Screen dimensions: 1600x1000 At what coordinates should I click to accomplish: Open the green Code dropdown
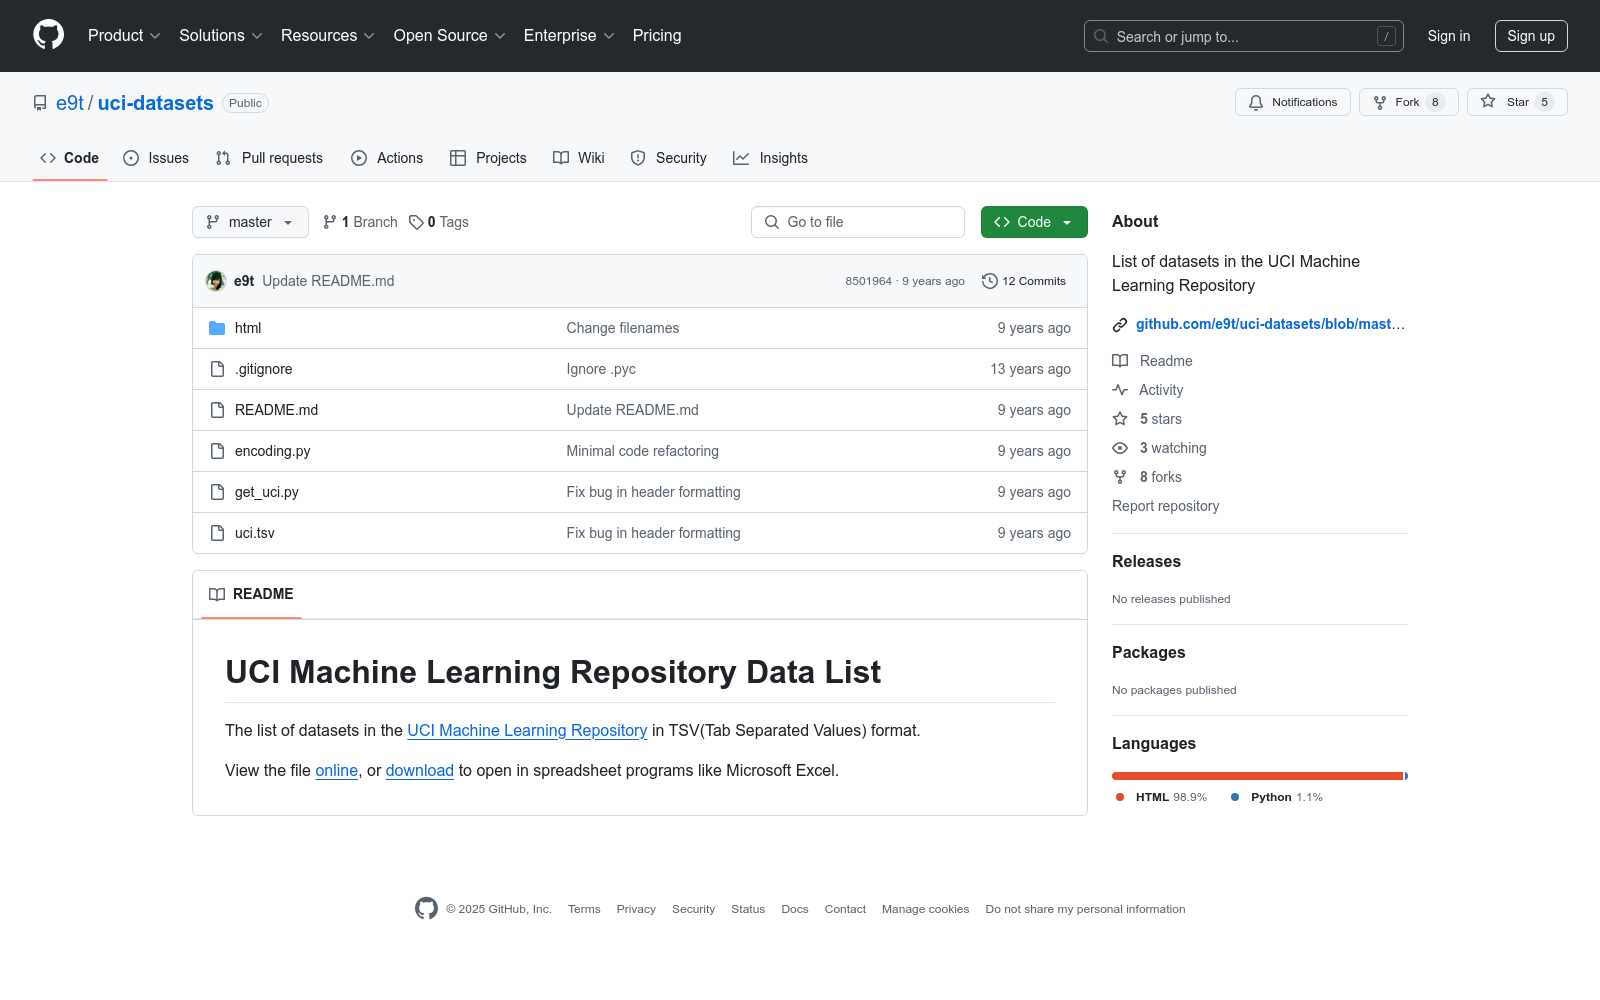1034,222
